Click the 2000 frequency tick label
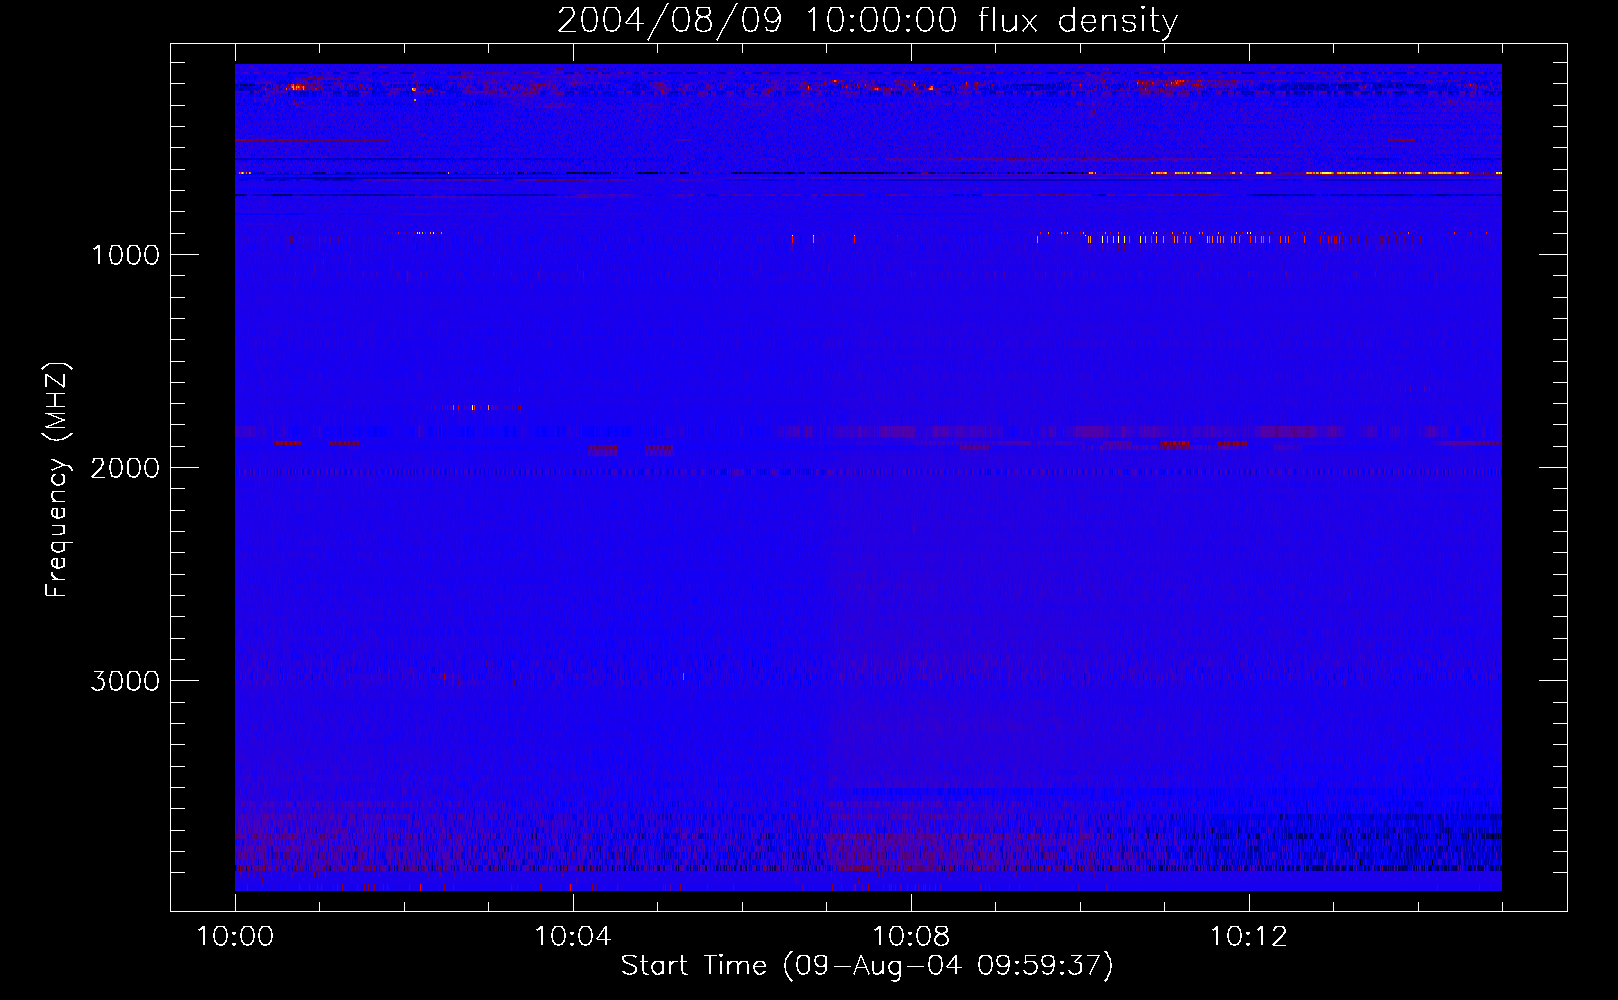The width and height of the screenshot is (1618, 1000). click(125, 468)
